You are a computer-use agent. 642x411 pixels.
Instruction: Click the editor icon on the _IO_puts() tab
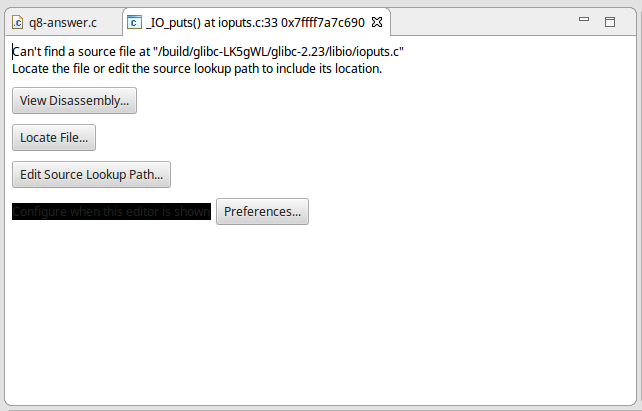pyautogui.click(x=134, y=22)
